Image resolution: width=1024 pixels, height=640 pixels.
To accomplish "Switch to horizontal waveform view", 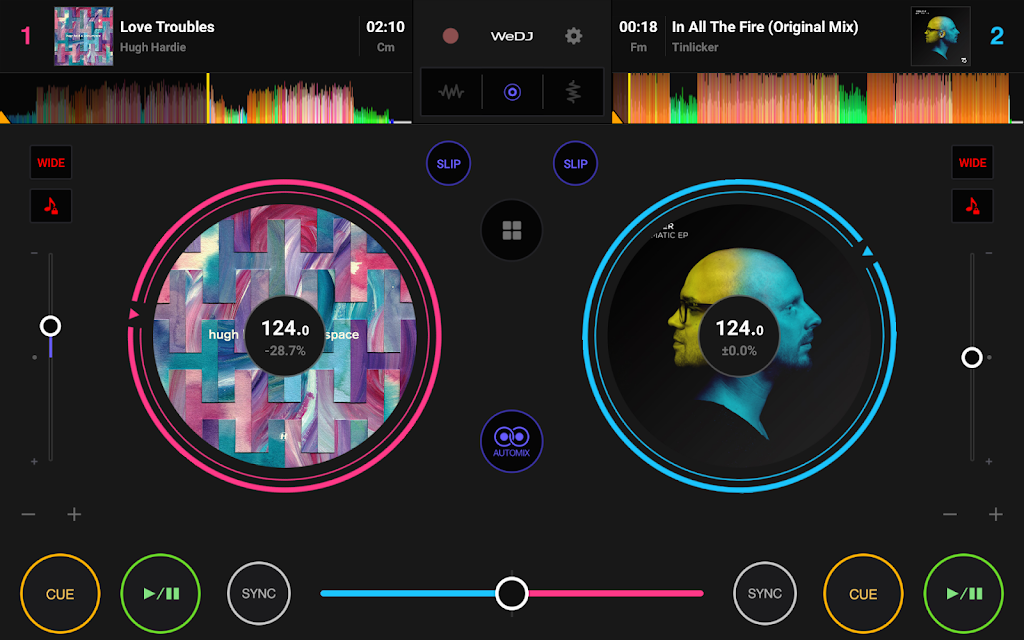I will click(x=451, y=93).
